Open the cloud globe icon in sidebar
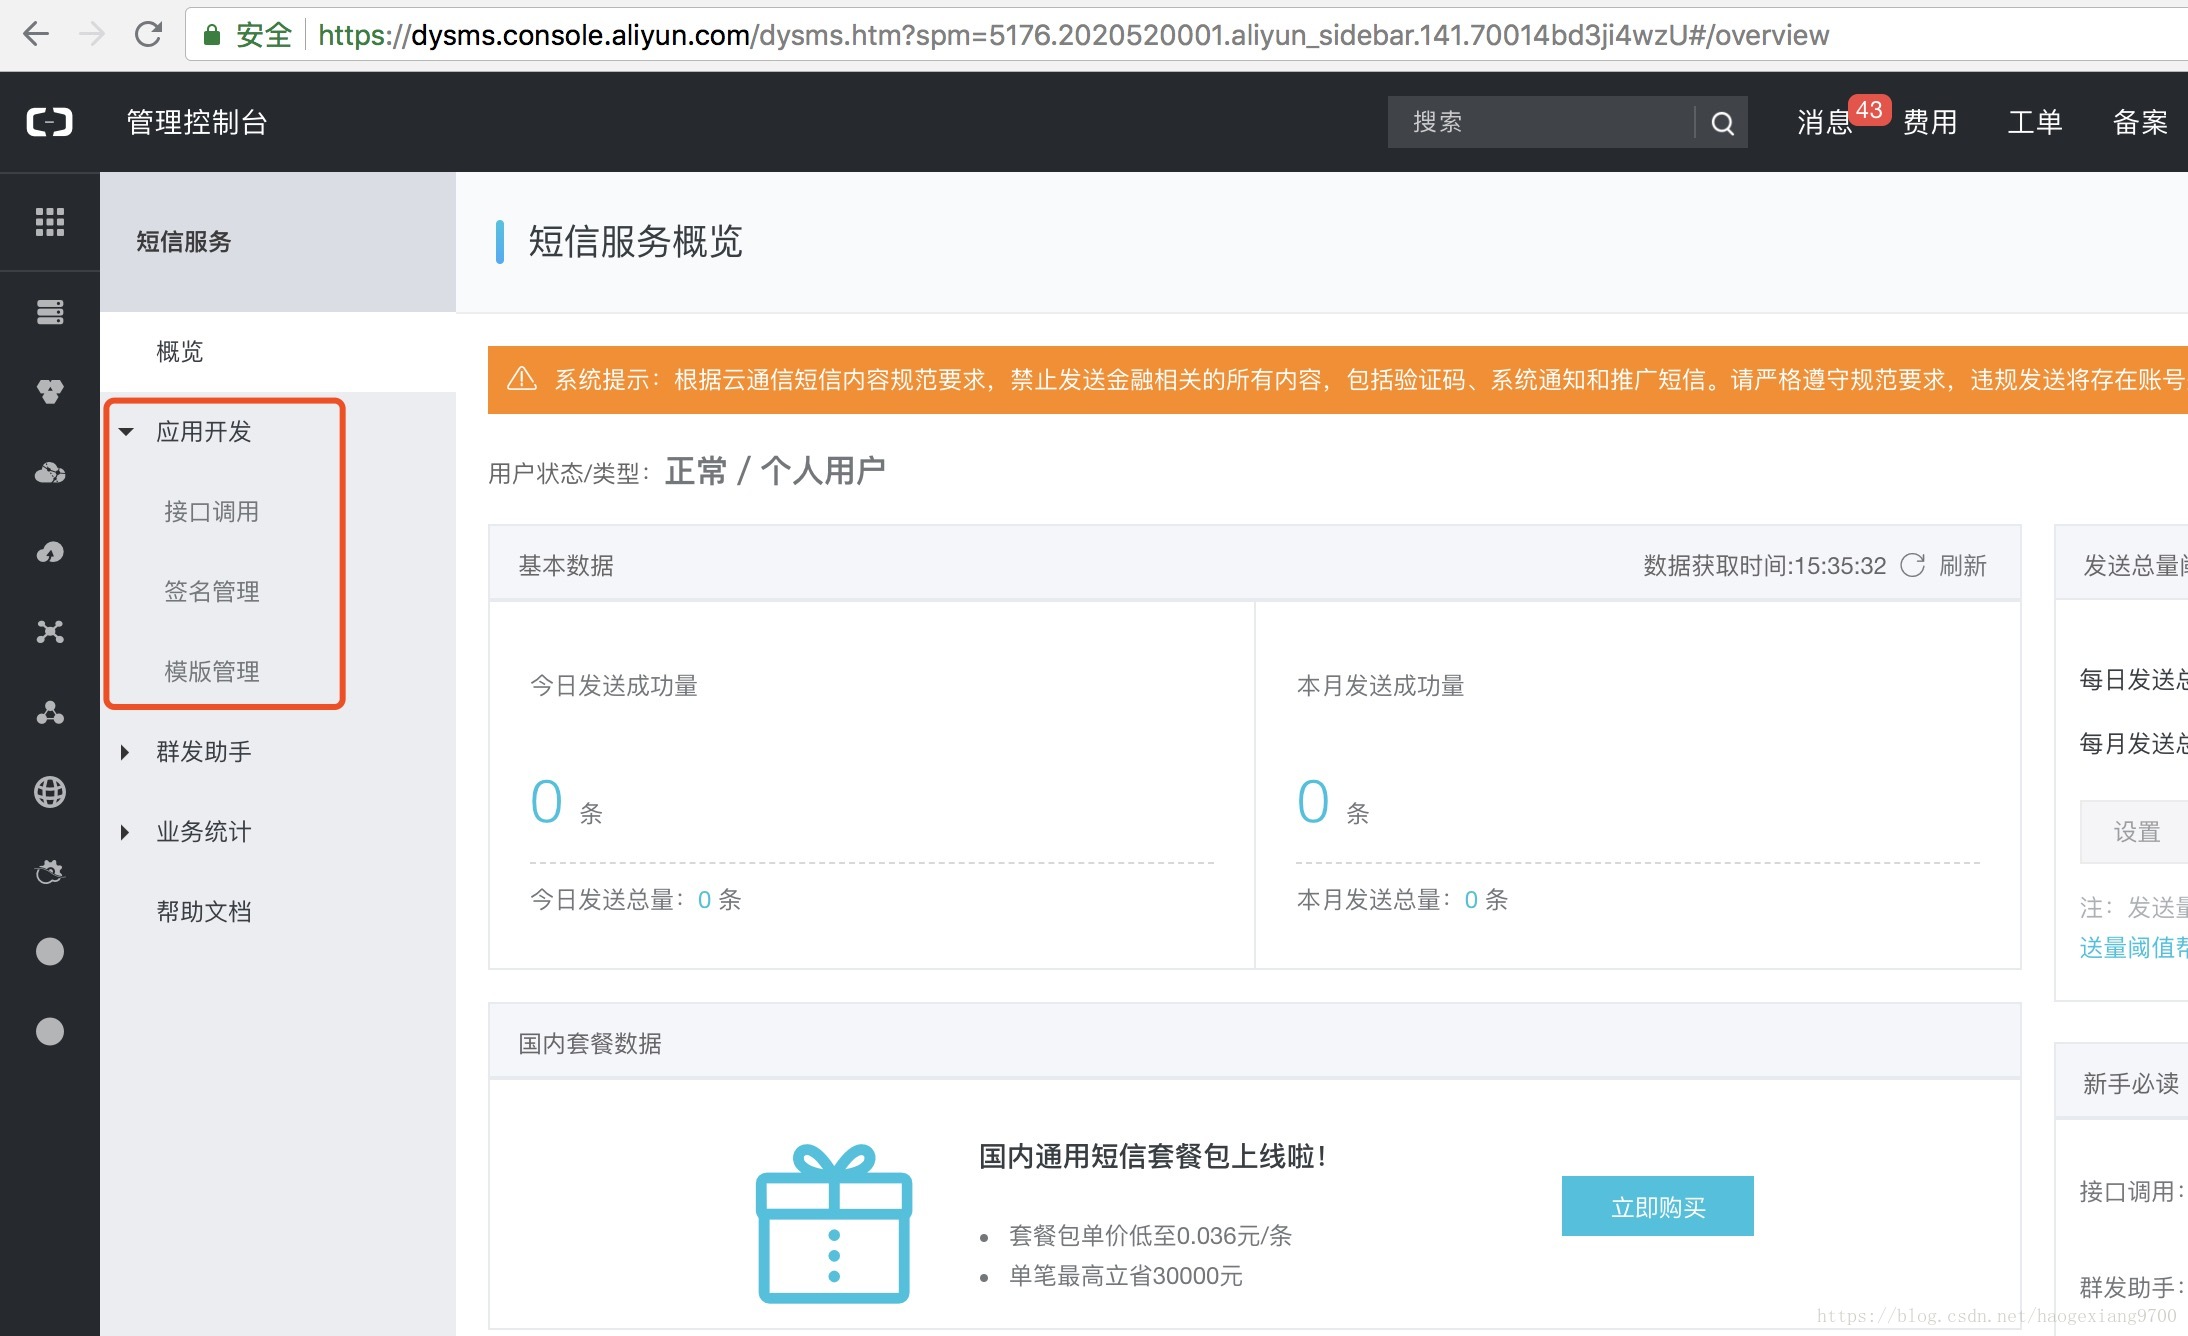2188x1336 pixels. 50,472
